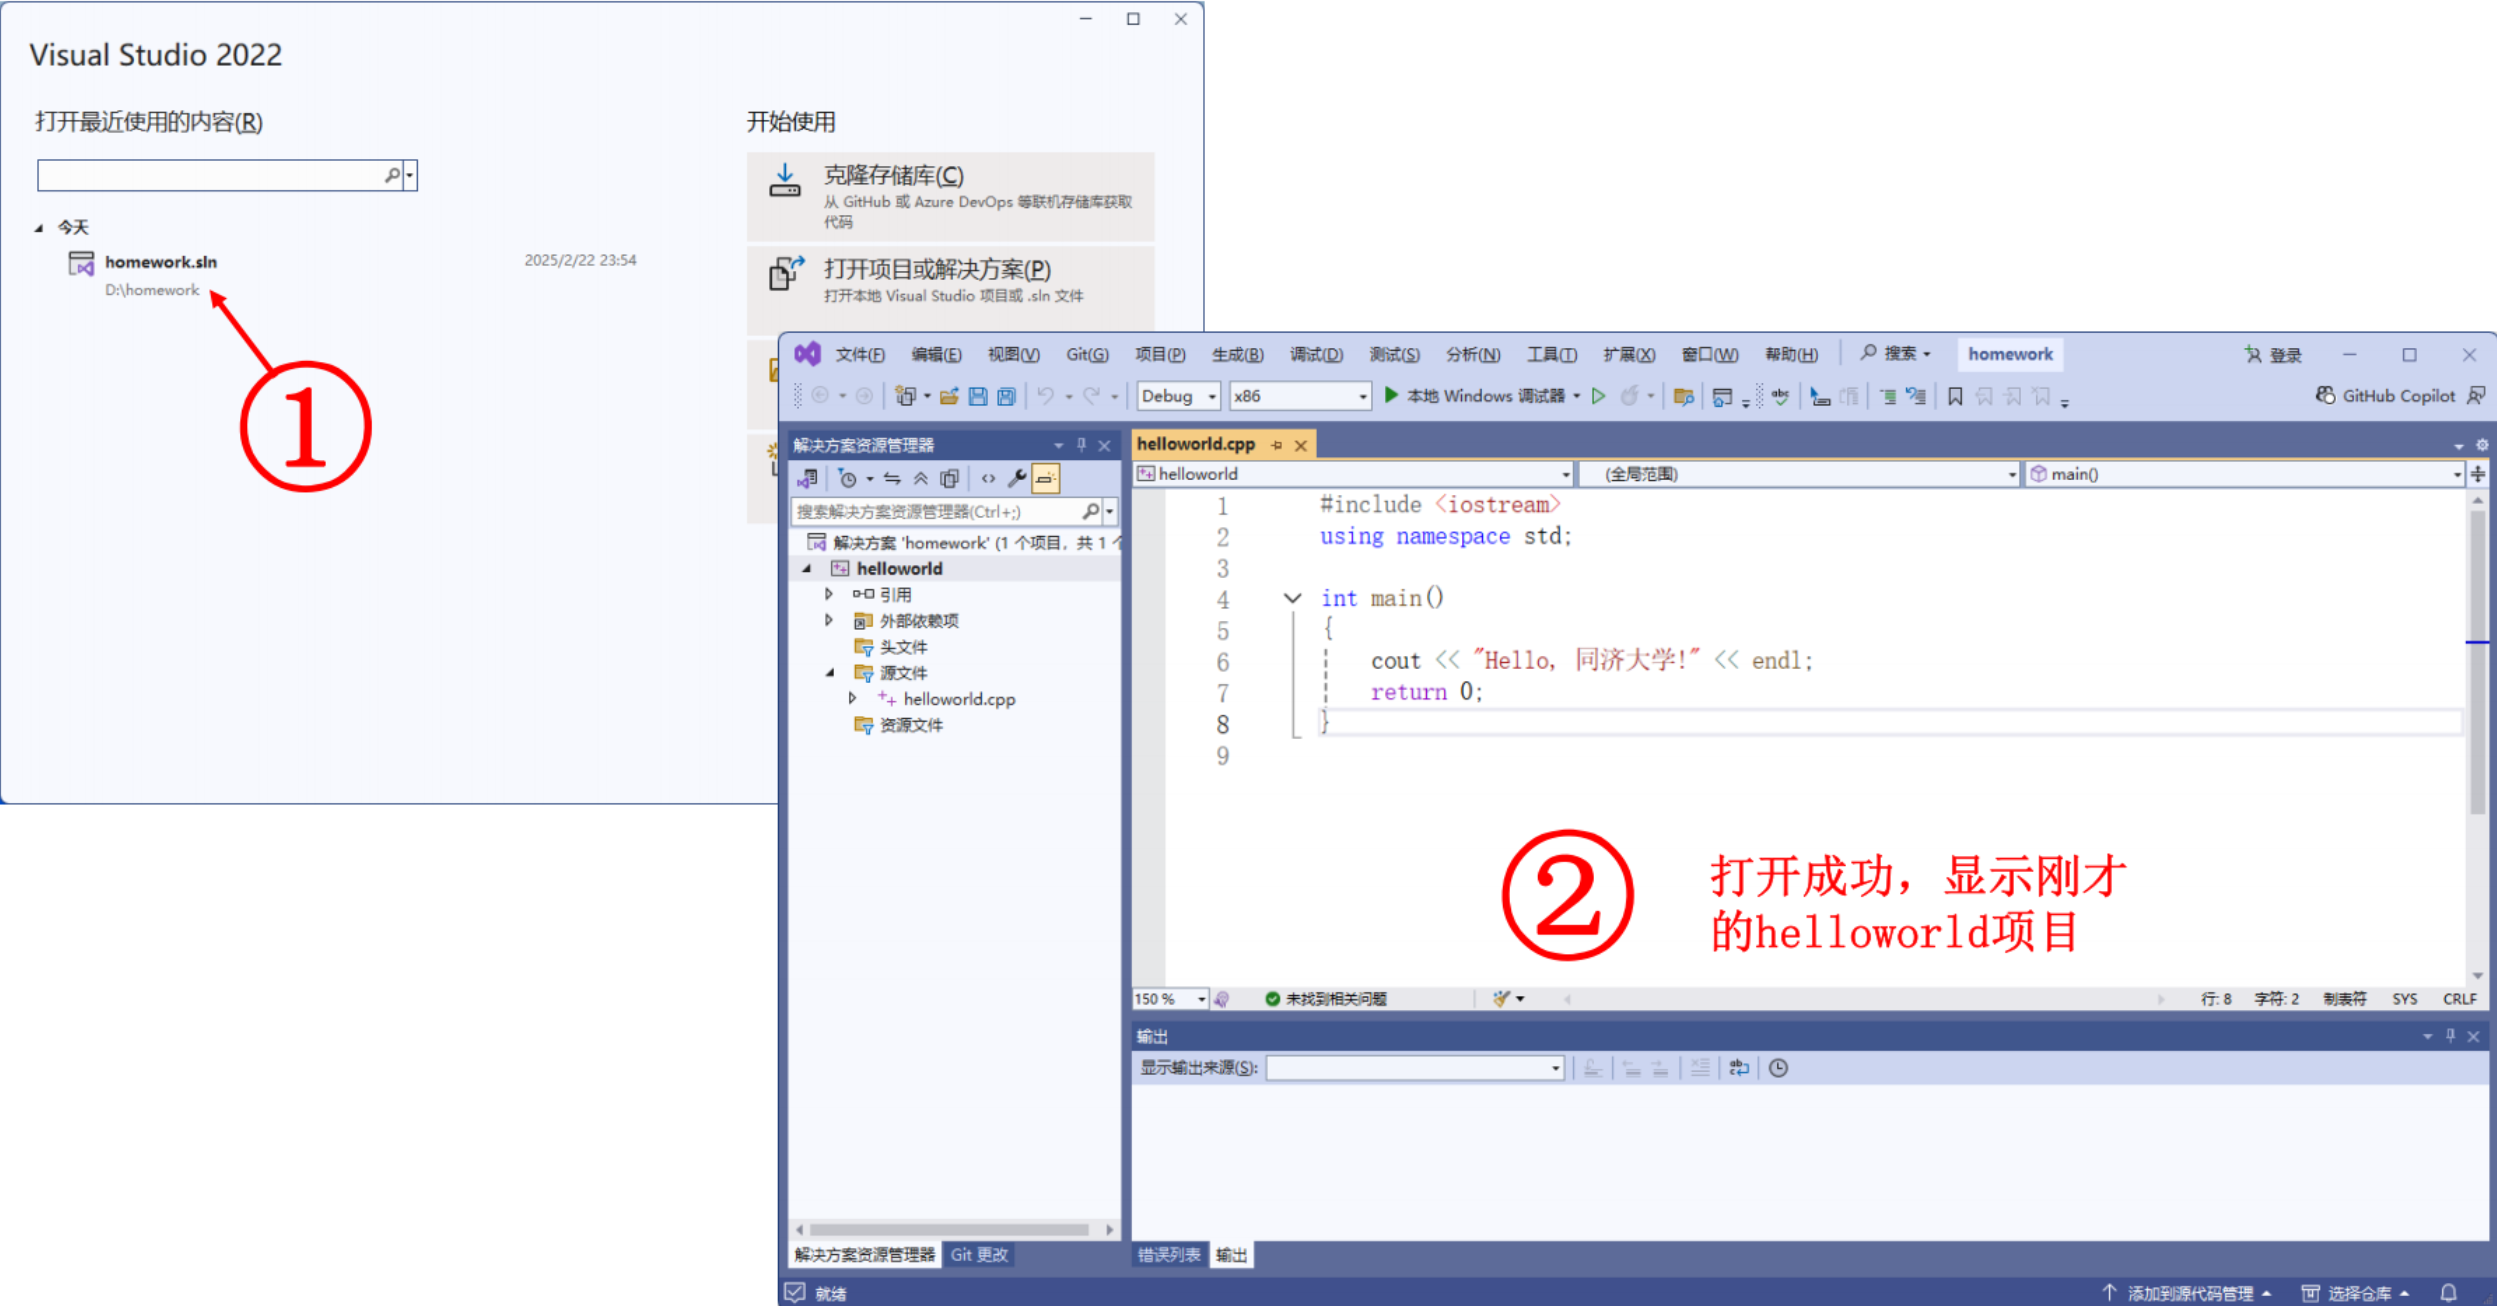
Task: Open the 生成(B) Build menu
Action: [1237, 355]
